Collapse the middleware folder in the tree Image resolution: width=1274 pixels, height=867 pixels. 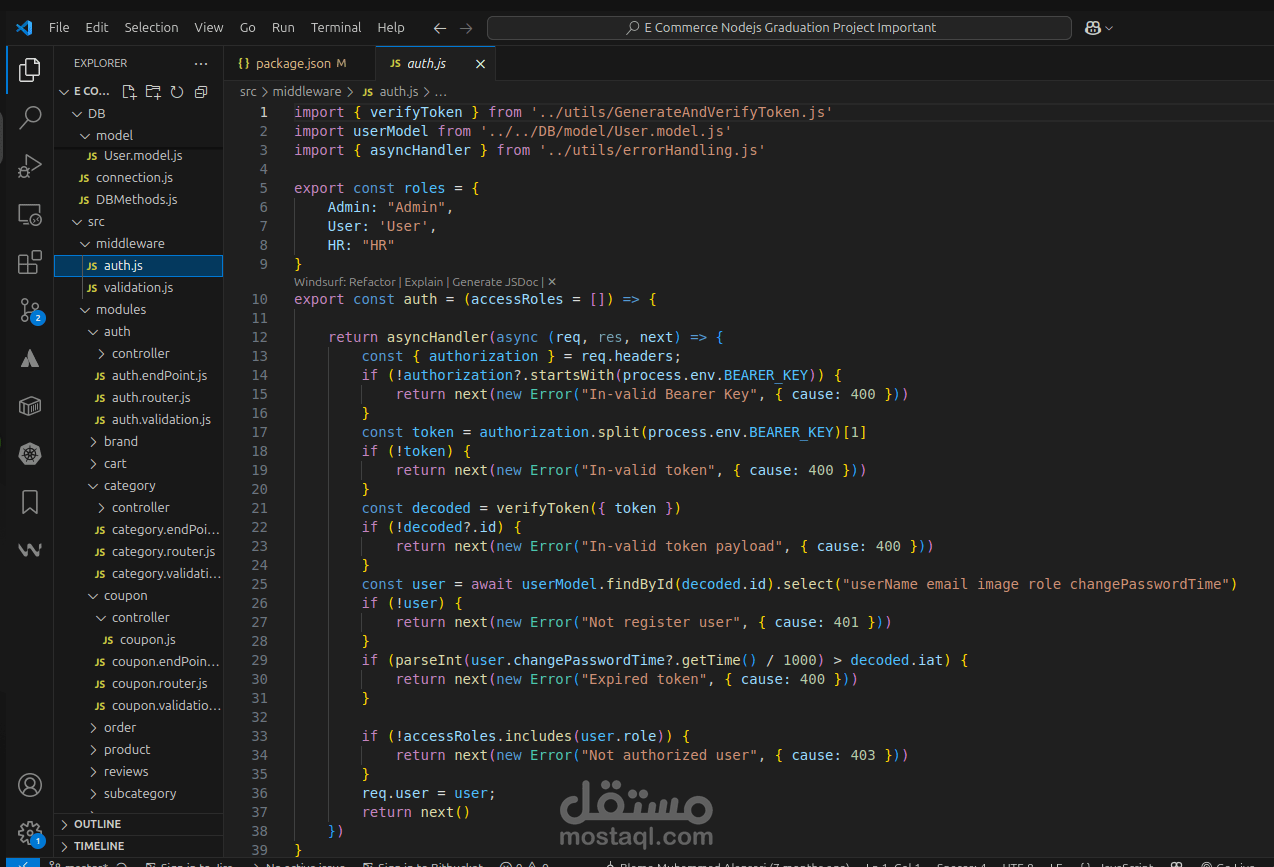(138, 243)
